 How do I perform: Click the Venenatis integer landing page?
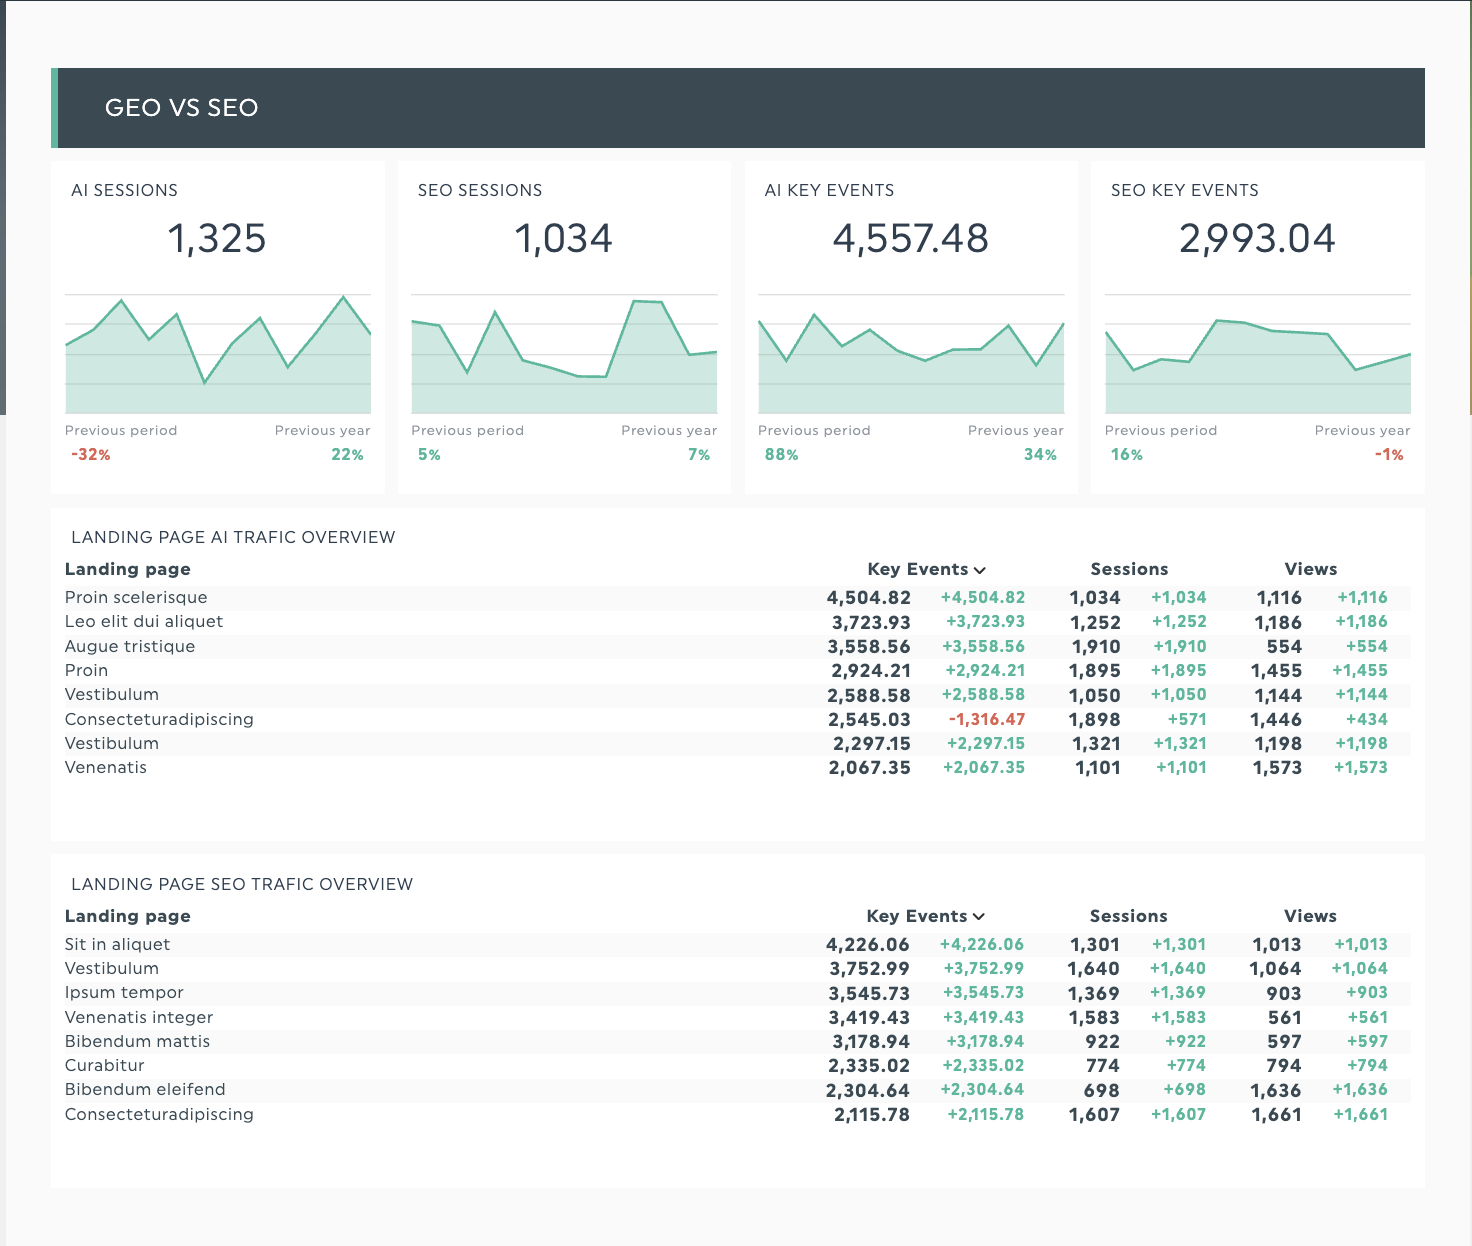pyautogui.click(x=139, y=1017)
